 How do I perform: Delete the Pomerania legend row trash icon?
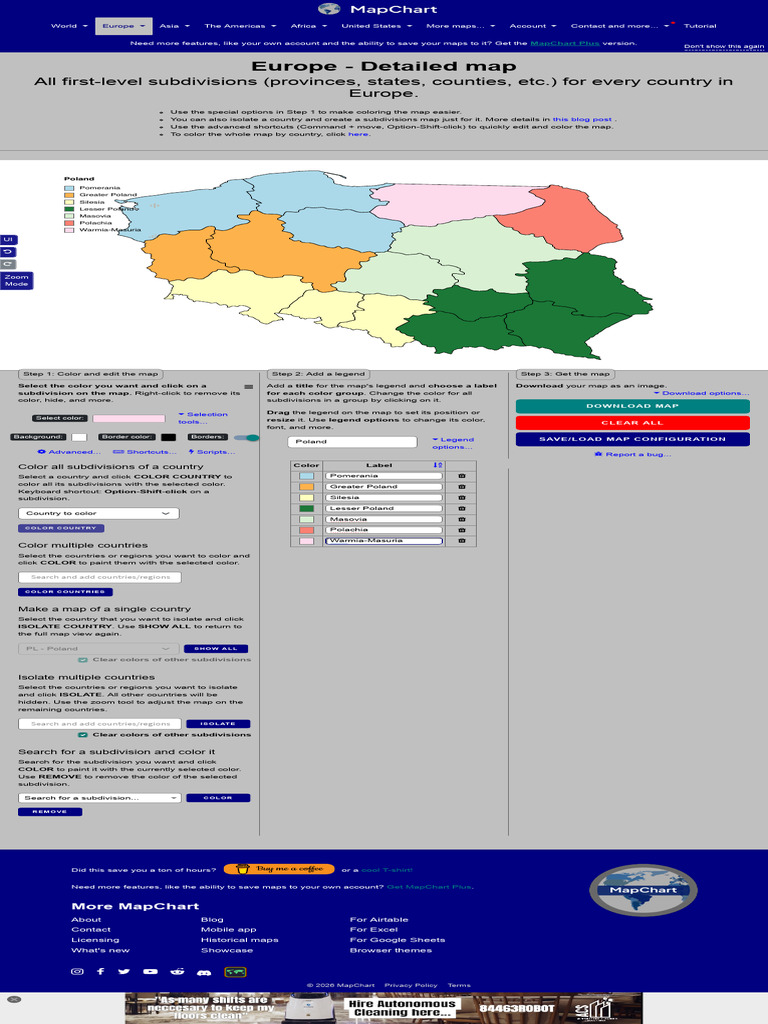coord(462,476)
